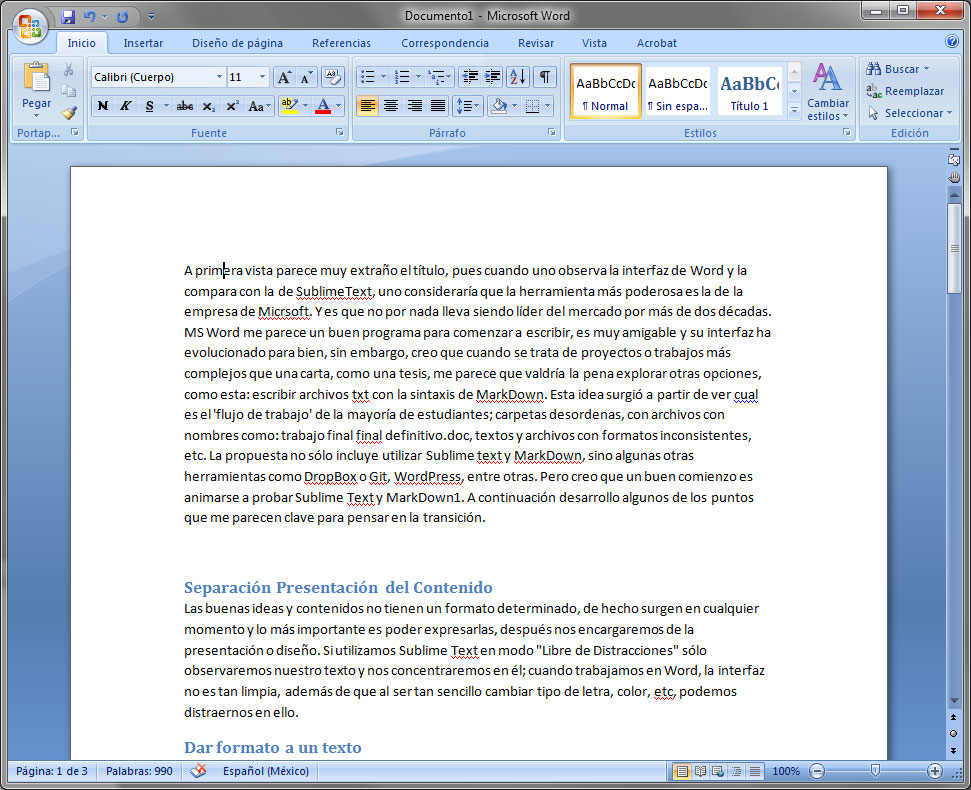
Task: Click the spelling check icon in status bar
Action: tap(198, 771)
